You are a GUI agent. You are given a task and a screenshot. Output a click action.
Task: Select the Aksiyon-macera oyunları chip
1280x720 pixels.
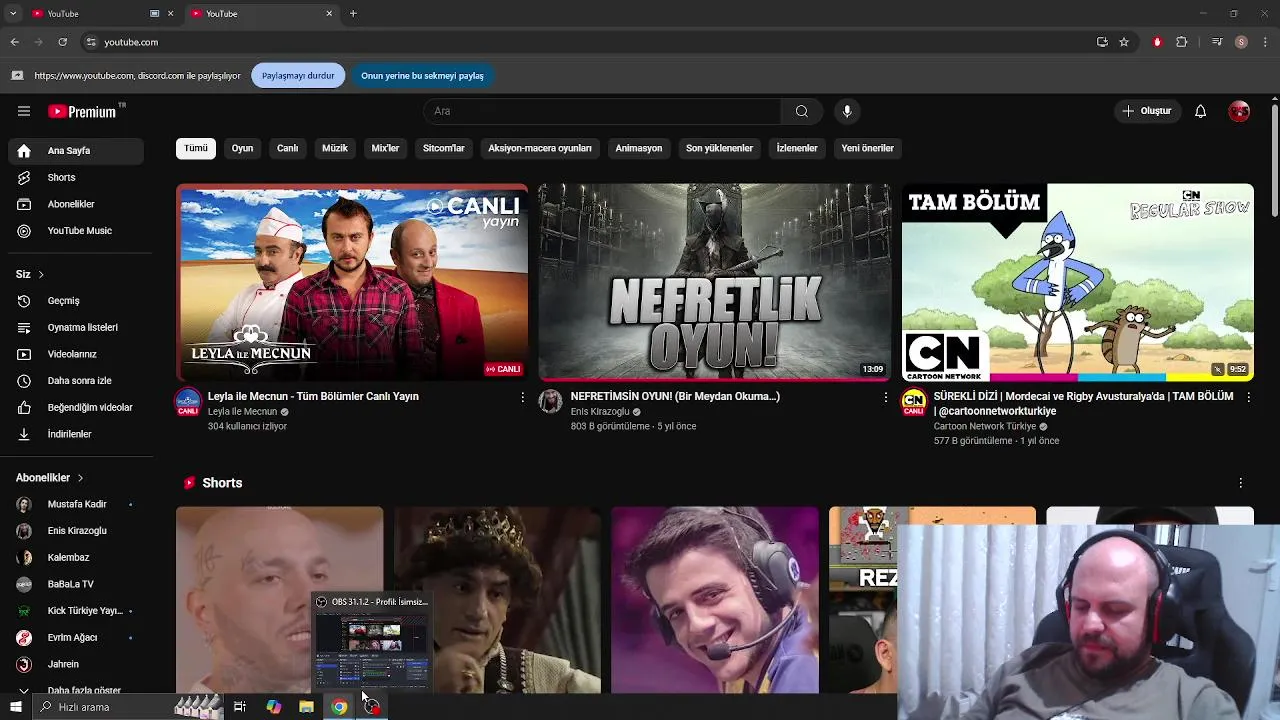coord(540,148)
